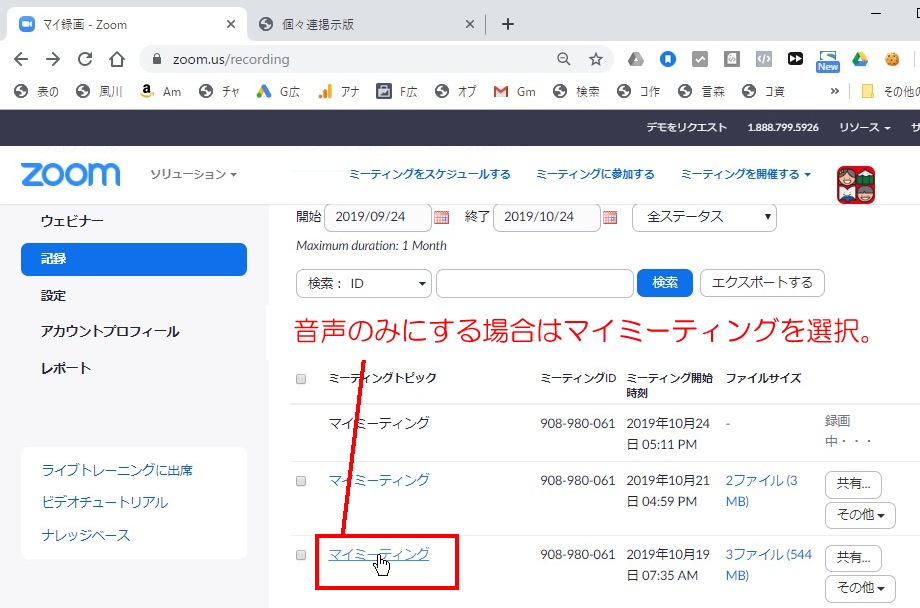The height and width of the screenshot is (608, 920).
Task: Click the colored Google Drive extension icon
Action: (860, 59)
